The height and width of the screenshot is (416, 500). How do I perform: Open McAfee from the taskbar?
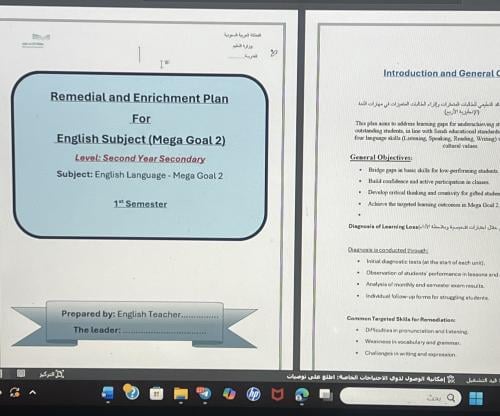[x=277, y=394]
